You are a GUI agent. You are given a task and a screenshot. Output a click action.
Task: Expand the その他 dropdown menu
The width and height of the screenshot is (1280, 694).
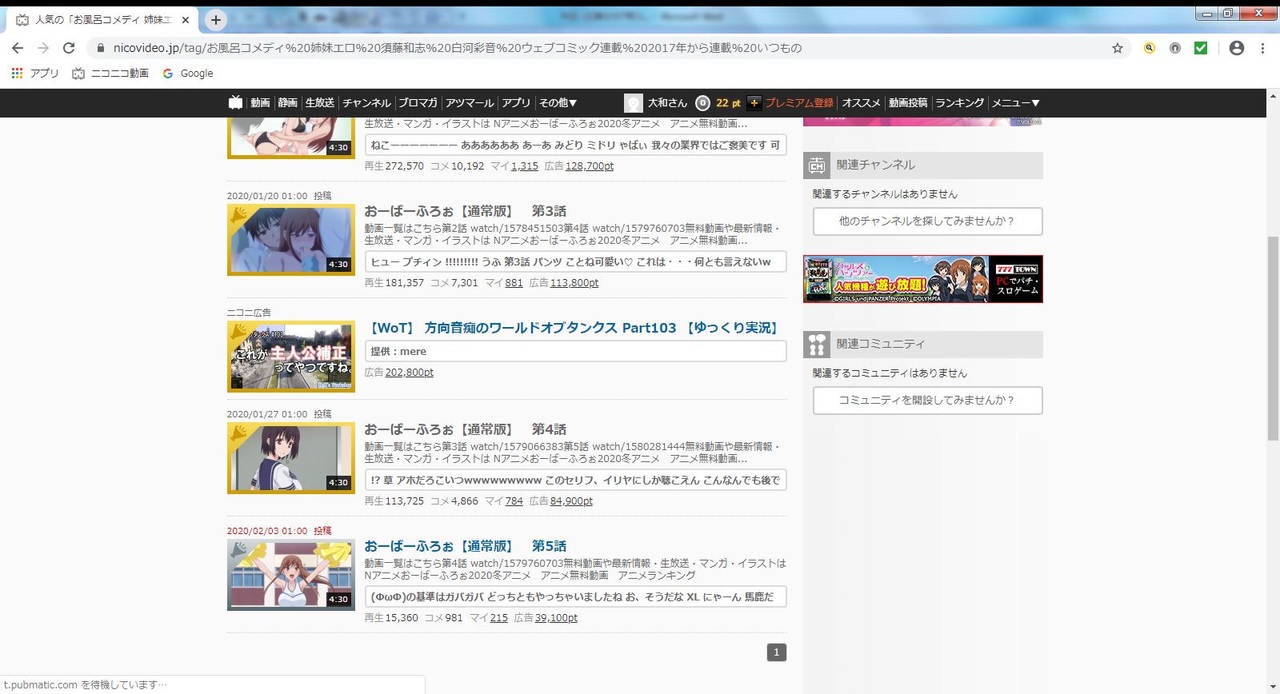tap(558, 103)
